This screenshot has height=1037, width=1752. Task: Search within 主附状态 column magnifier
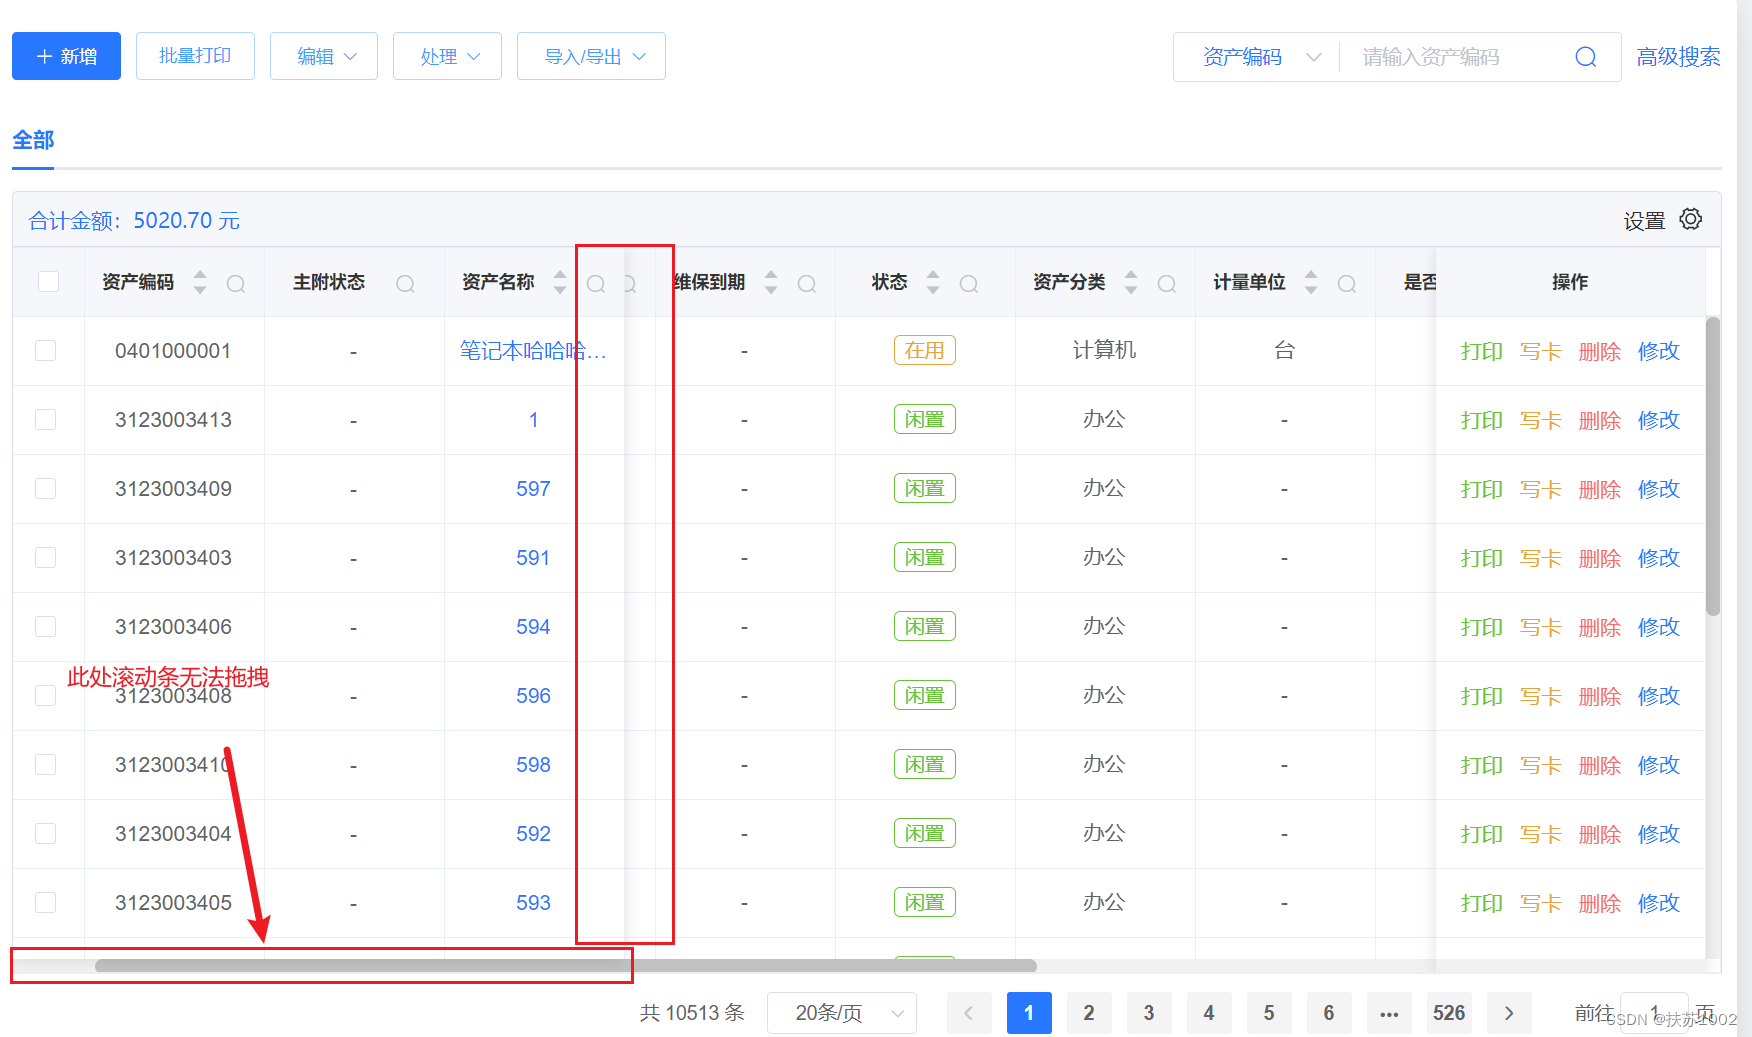click(x=405, y=284)
